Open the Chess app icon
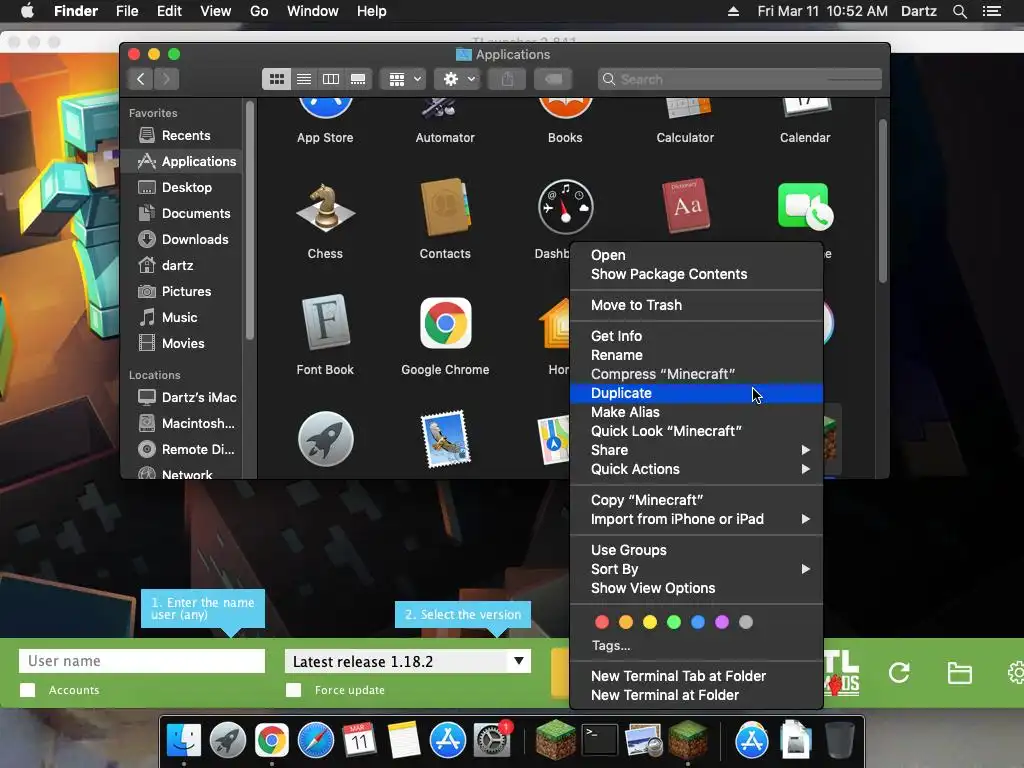Image resolution: width=1024 pixels, height=768 pixels. click(325, 208)
